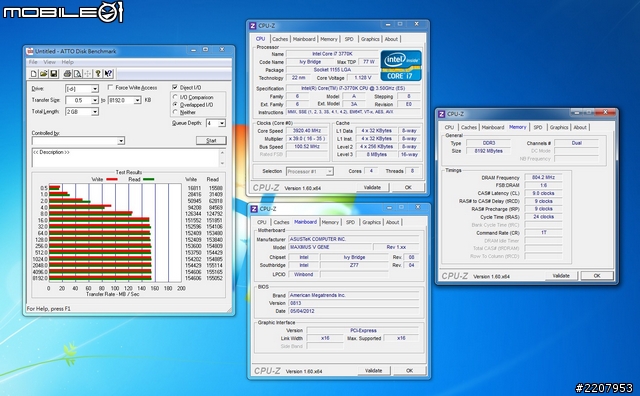Screen dimensions: 640x396
Task: Switch to Caches tab in top CPU-Z window
Action: tap(280, 39)
